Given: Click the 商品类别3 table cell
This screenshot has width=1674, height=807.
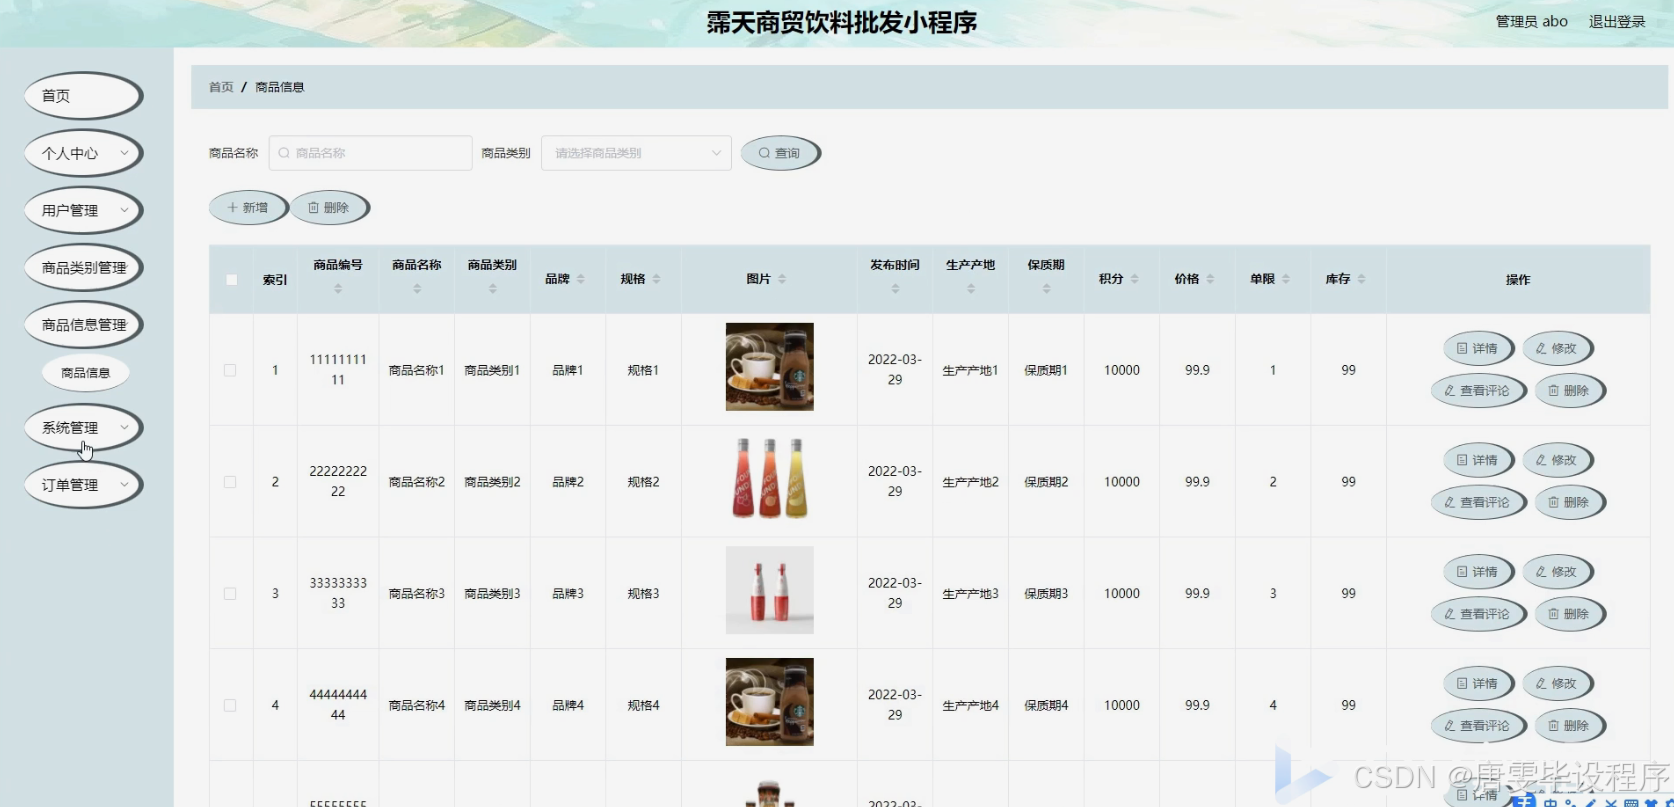Looking at the screenshot, I should pos(492,594).
